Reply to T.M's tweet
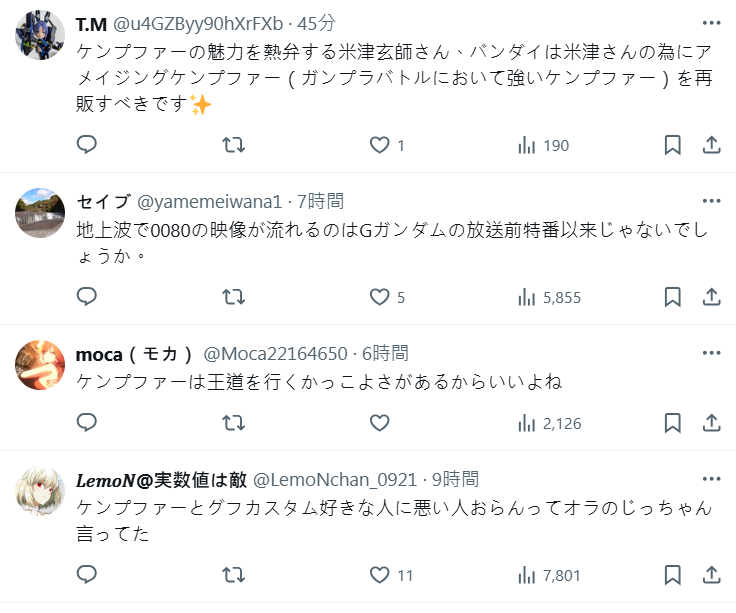Image resolution: width=736 pixels, height=613 pixels. coord(87,145)
